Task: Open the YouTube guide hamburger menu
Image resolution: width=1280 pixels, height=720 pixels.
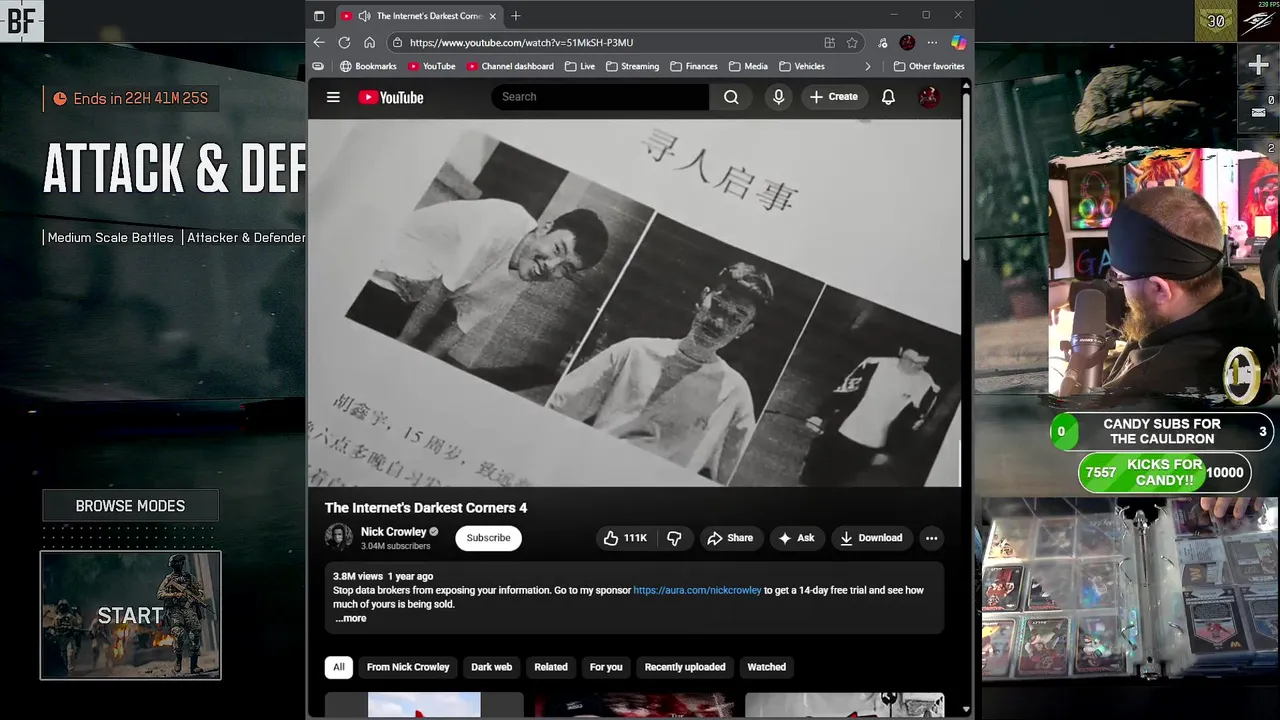Action: coord(333,97)
